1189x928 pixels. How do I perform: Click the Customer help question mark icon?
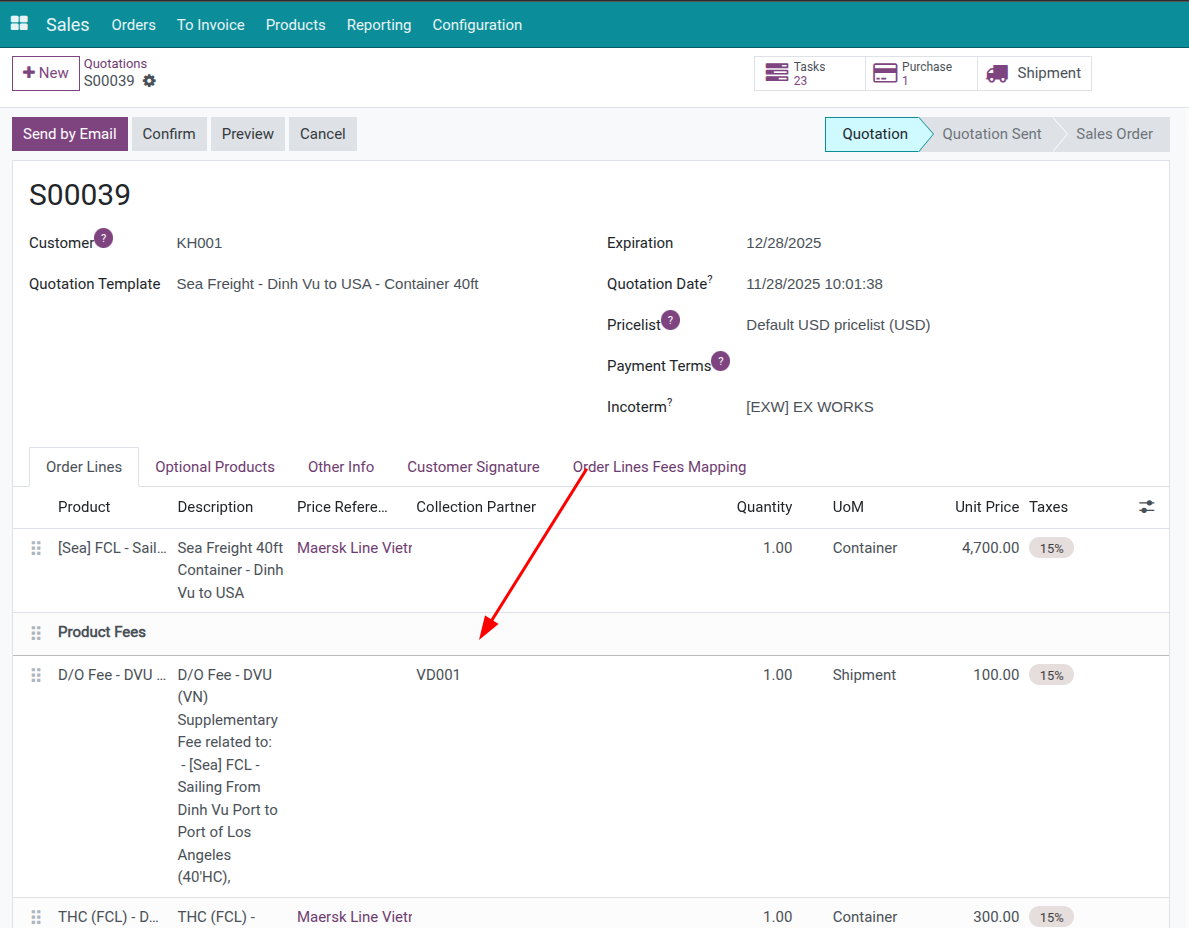coord(103,239)
